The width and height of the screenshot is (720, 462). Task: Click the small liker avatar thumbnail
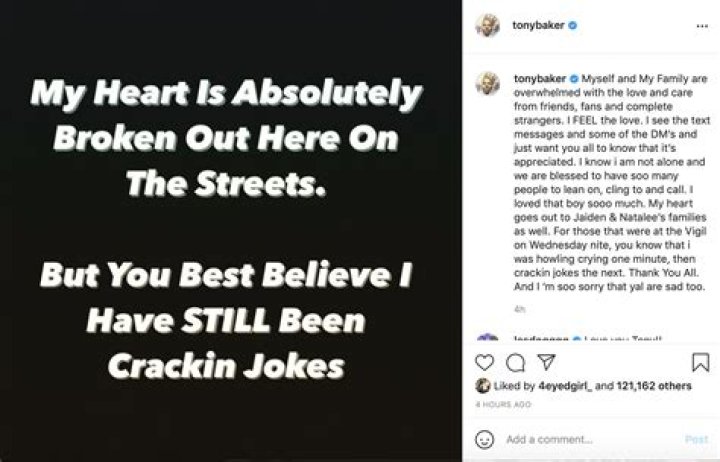pos(483,386)
